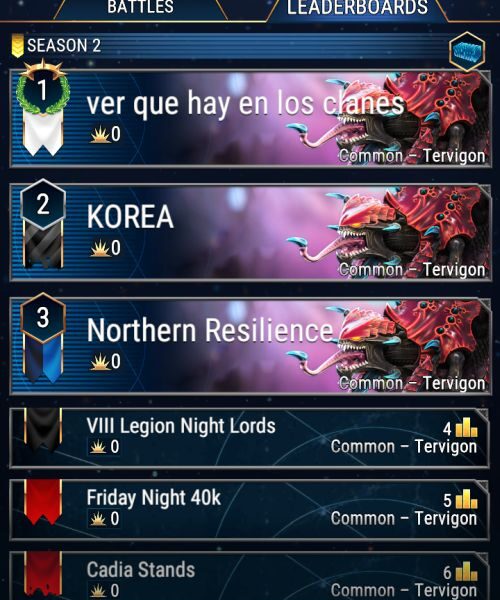Select the Friday Night 40k row

(249, 509)
